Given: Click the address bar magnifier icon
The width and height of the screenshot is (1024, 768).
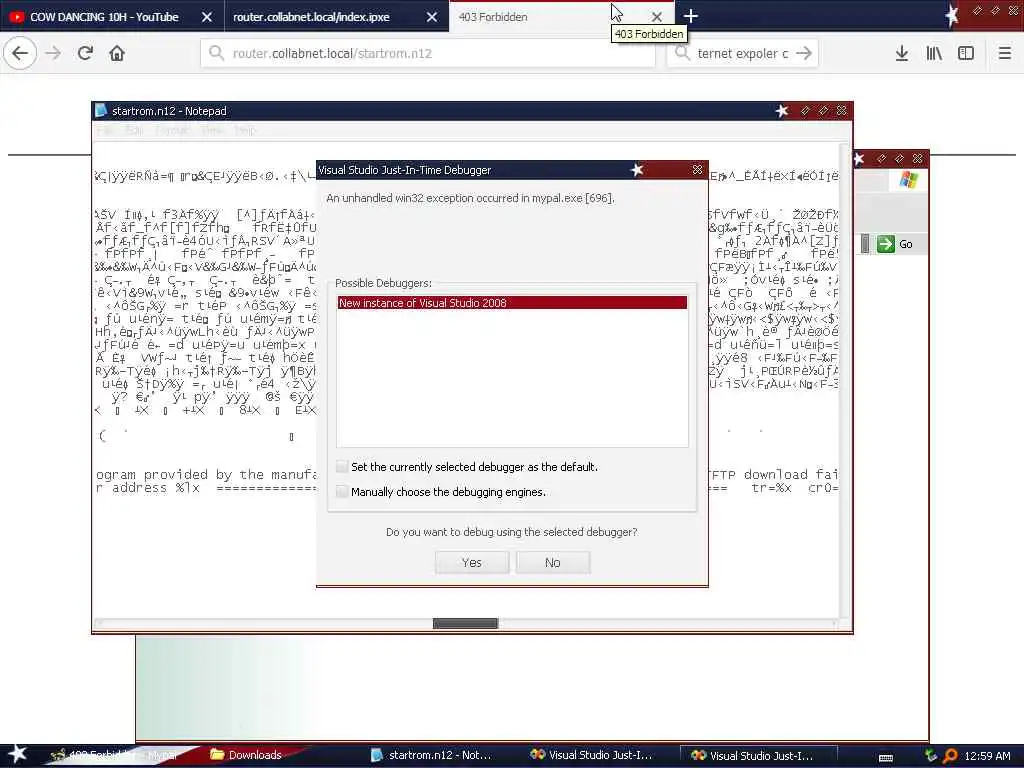Looking at the screenshot, I should pyautogui.click(x=216, y=53).
